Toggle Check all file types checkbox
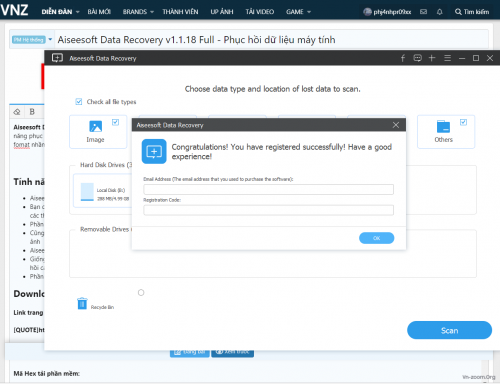Screen dimensions: 500x384 (79, 101)
